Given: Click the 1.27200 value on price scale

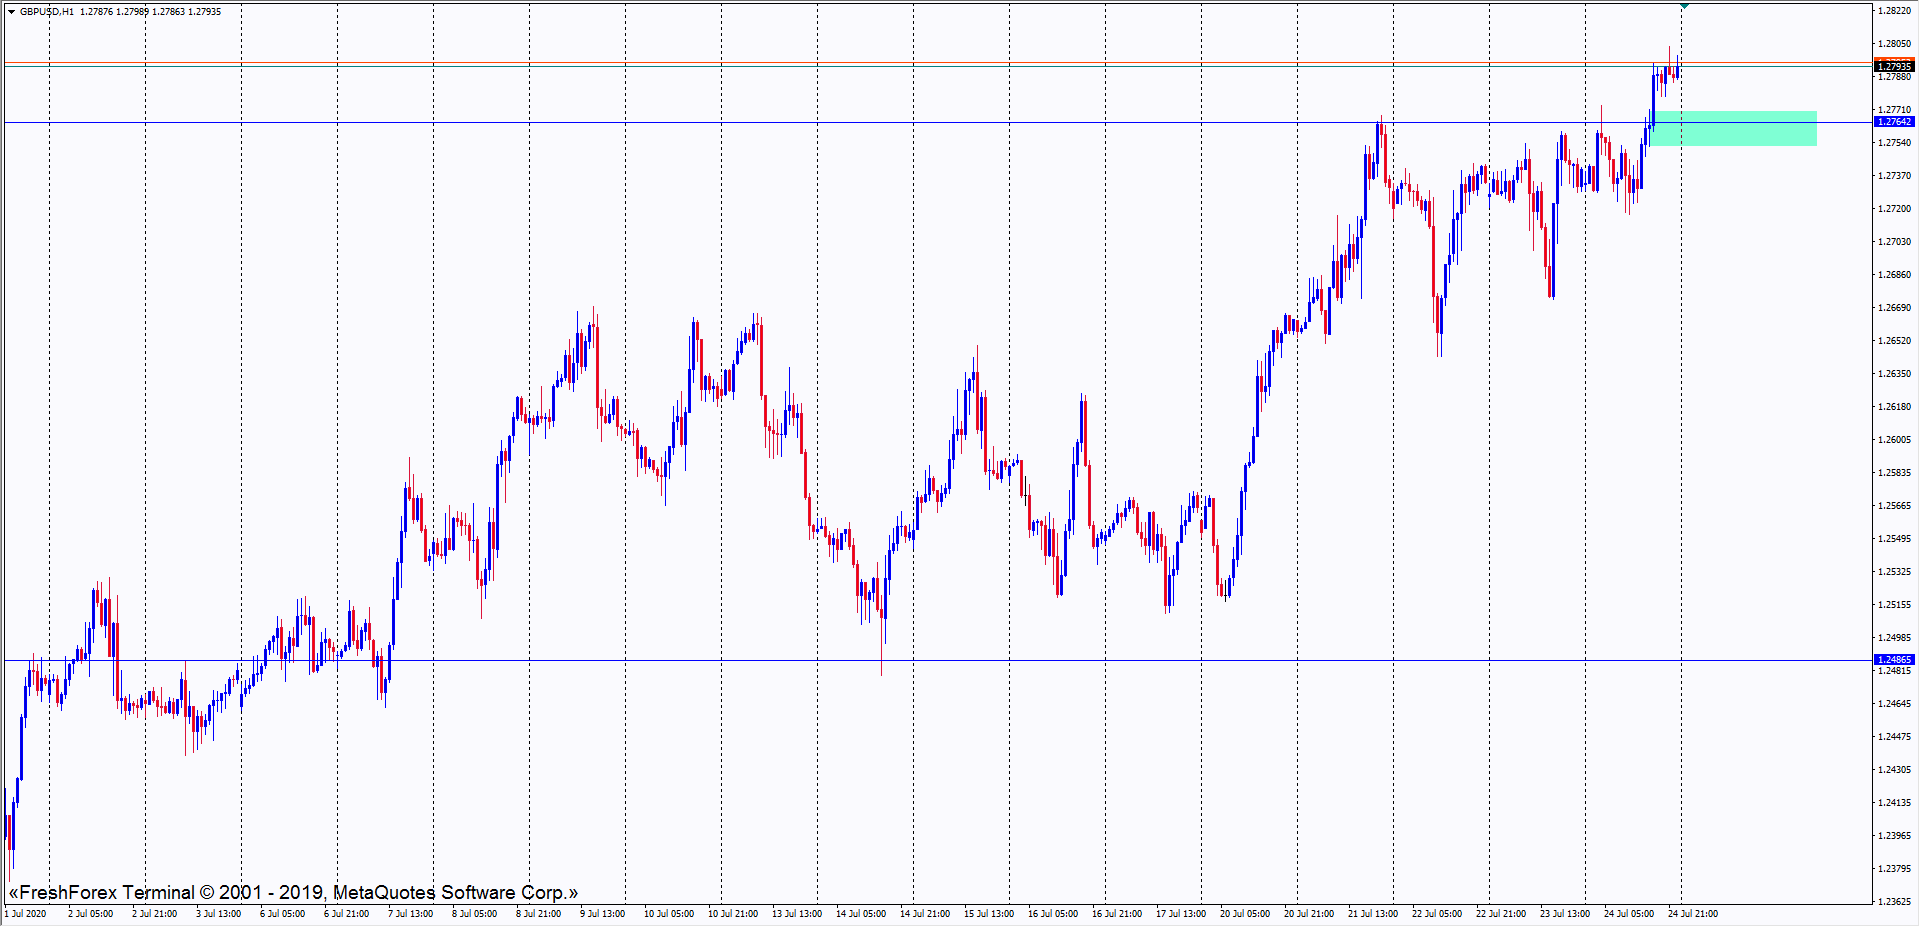Looking at the screenshot, I should click(1894, 209).
